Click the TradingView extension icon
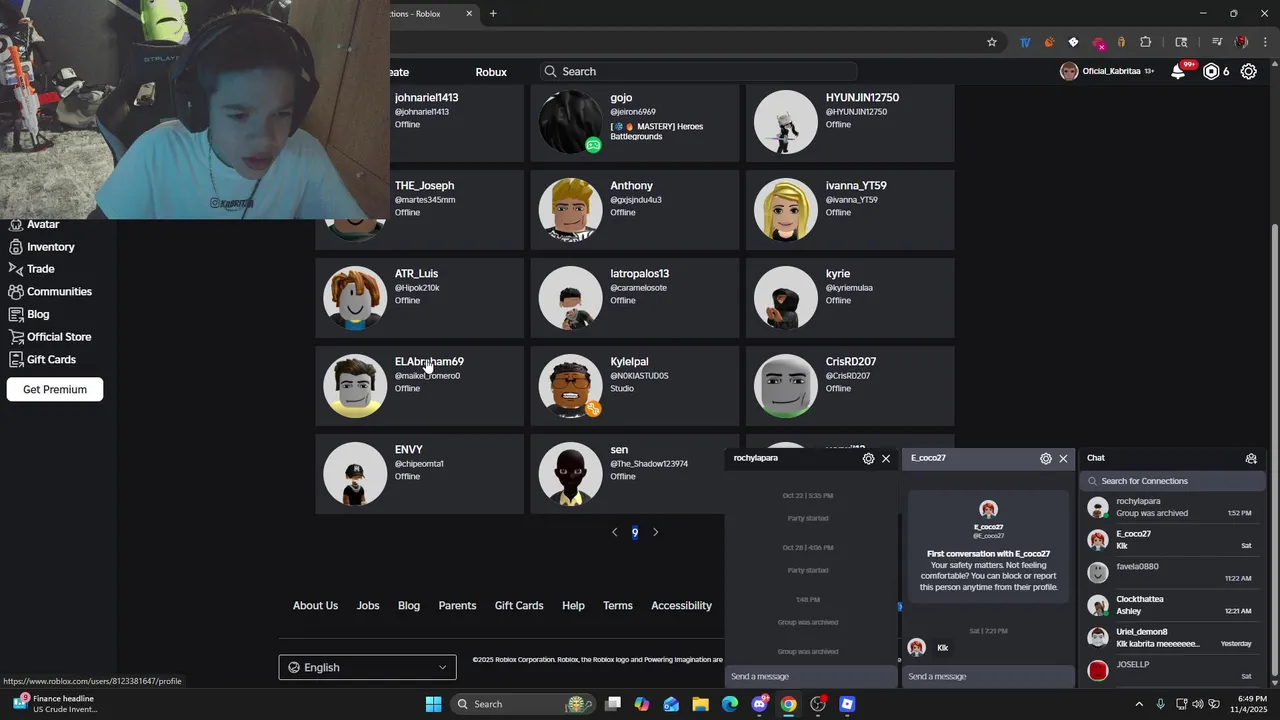Screen dimensions: 1280x720 pos(1025,42)
